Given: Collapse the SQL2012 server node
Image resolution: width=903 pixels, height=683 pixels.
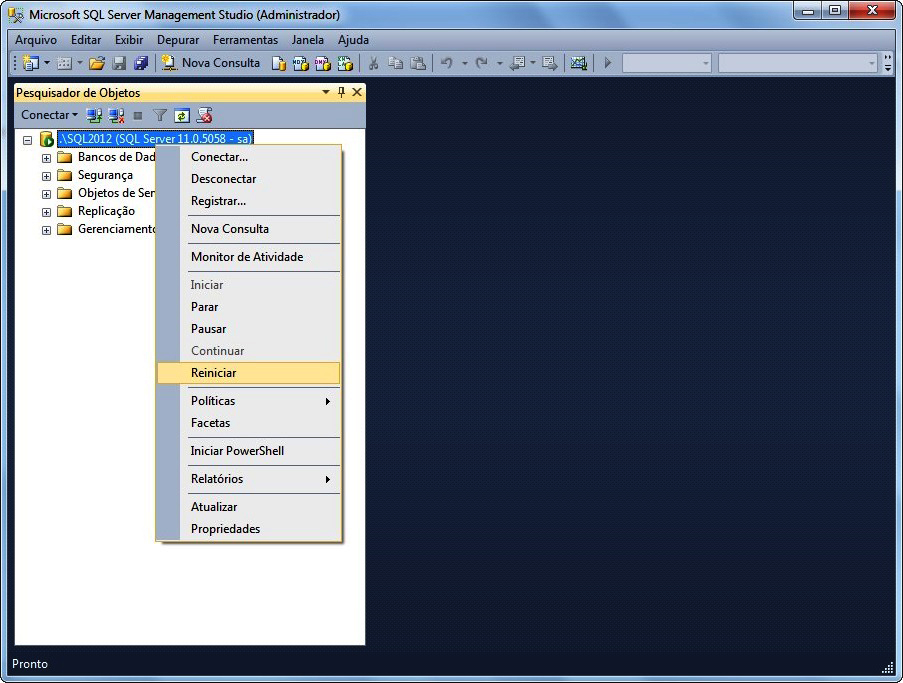Looking at the screenshot, I should point(28,140).
